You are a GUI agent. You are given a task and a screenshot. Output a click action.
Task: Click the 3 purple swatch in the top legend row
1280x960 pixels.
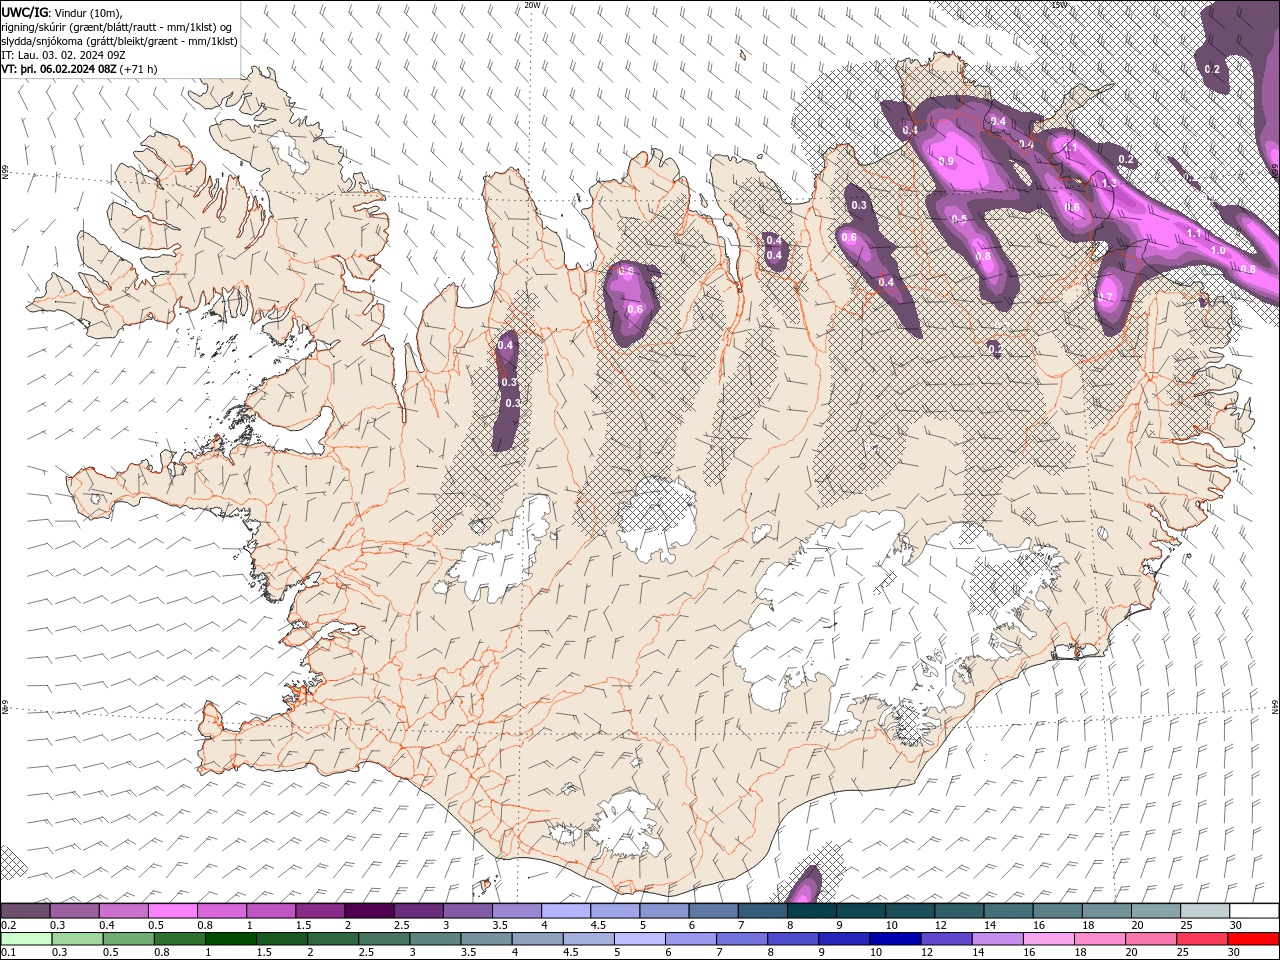click(468, 910)
